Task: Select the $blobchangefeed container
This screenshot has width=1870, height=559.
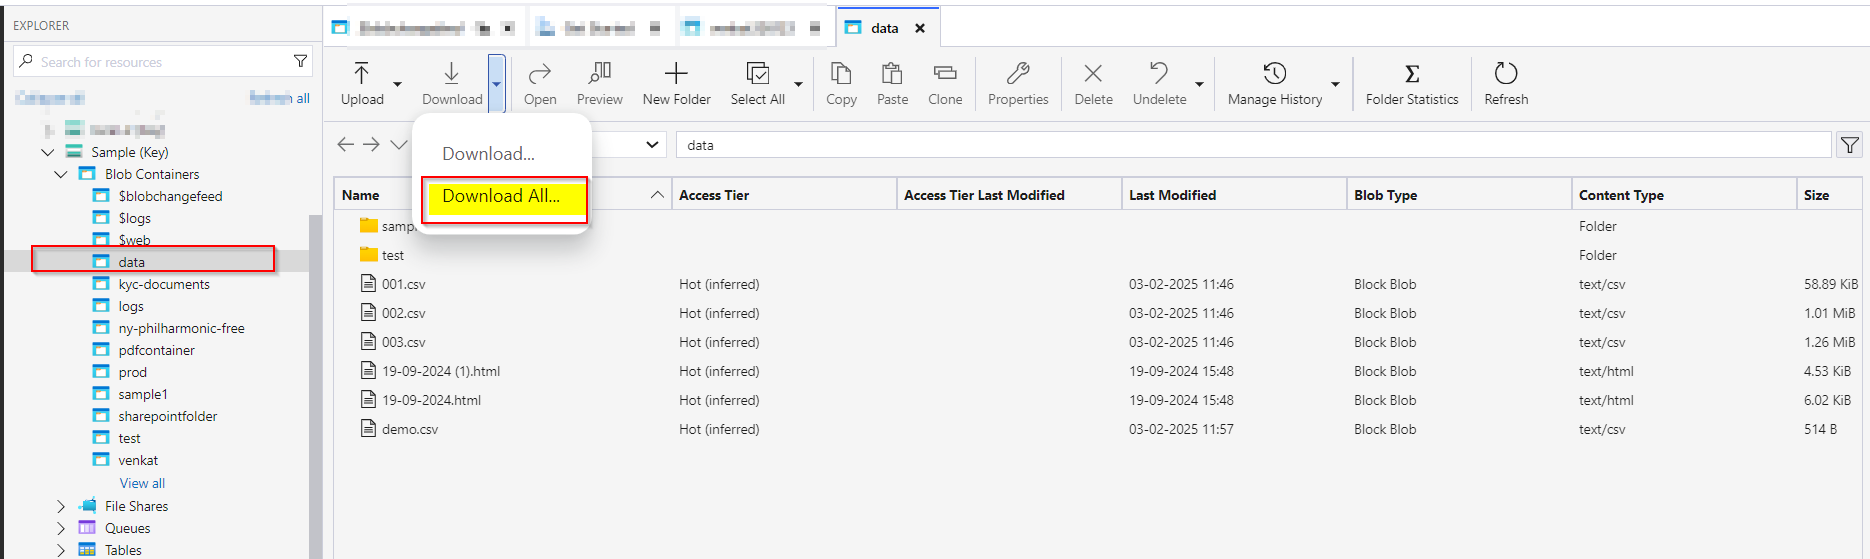Action: (x=170, y=196)
